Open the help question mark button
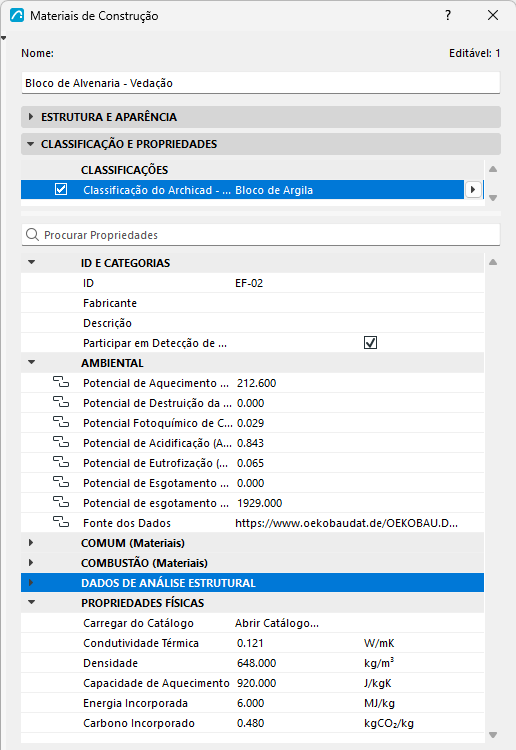The height and width of the screenshot is (750, 516). [x=448, y=15]
